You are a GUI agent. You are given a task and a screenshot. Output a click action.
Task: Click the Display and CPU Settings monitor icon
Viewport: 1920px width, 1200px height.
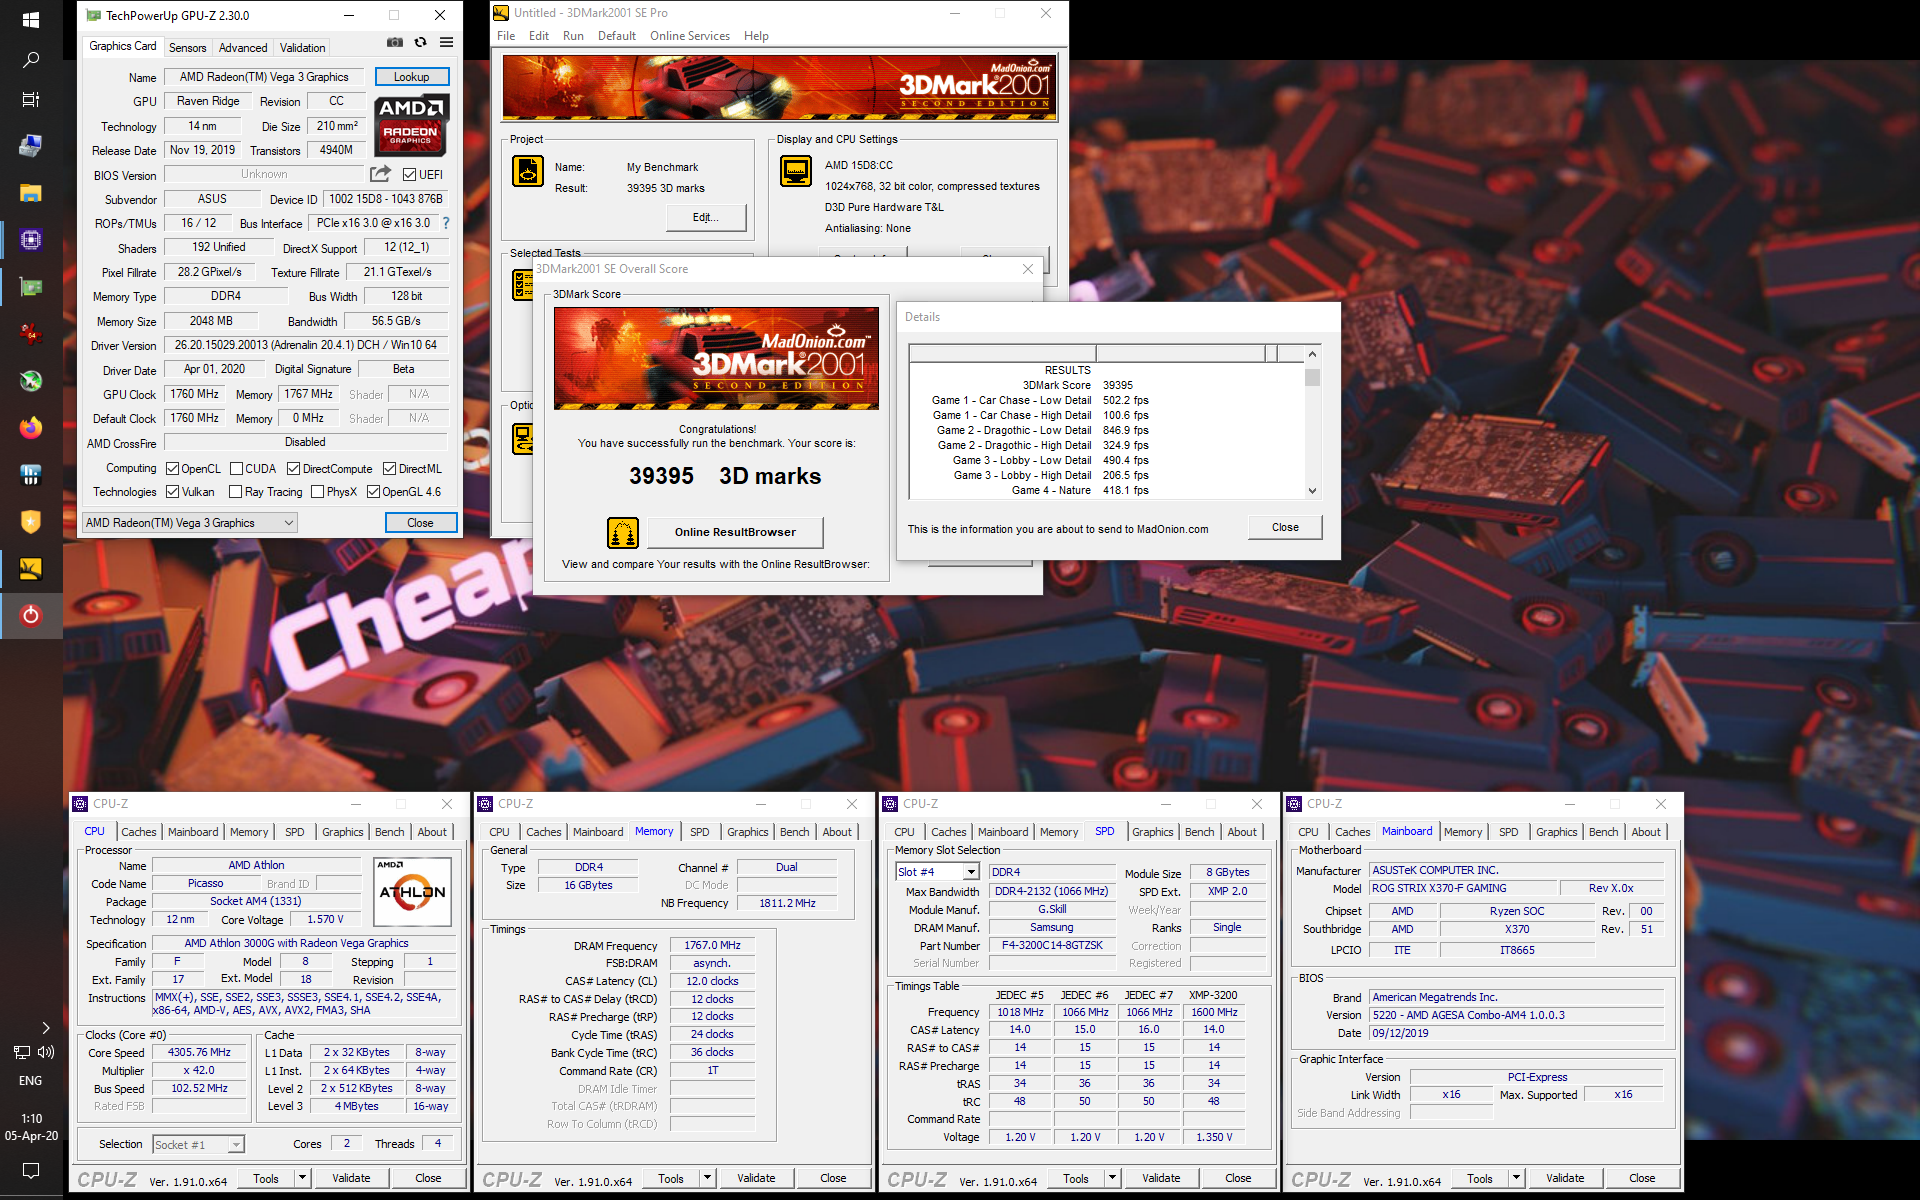click(796, 171)
